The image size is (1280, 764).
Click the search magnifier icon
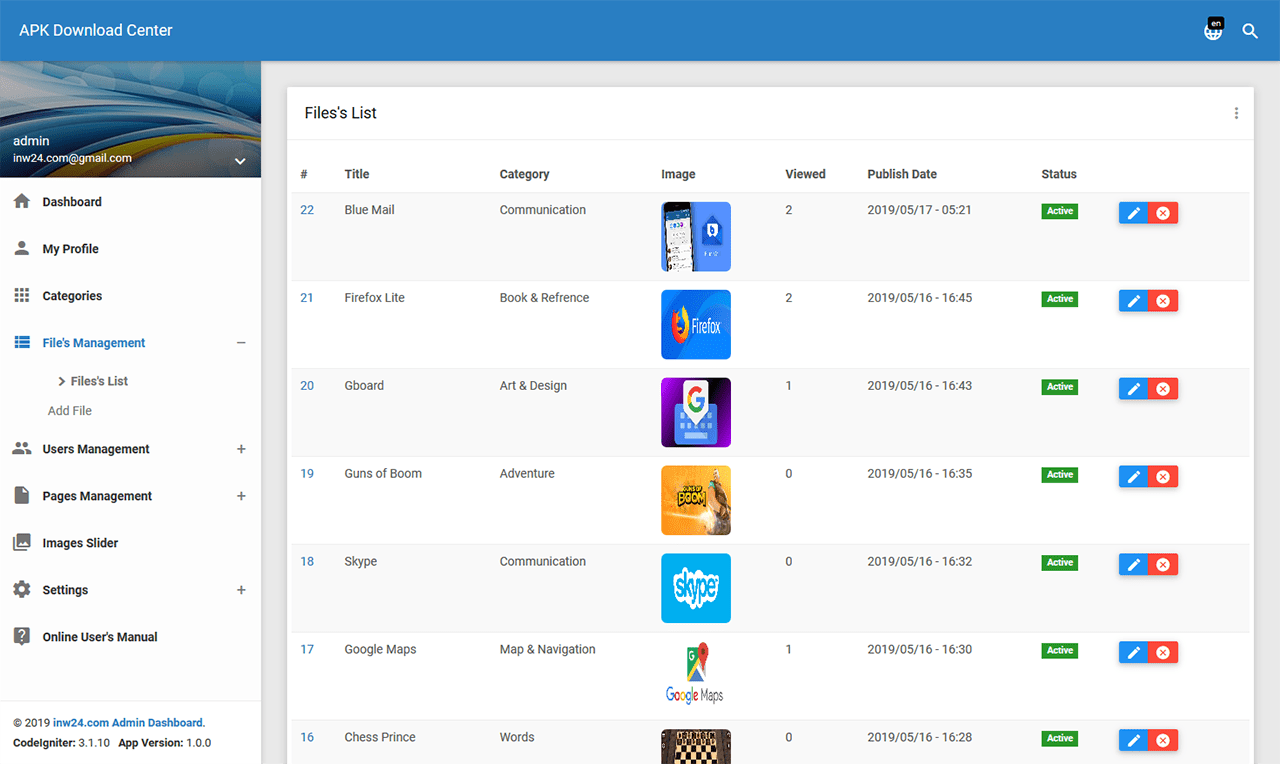(1250, 31)
